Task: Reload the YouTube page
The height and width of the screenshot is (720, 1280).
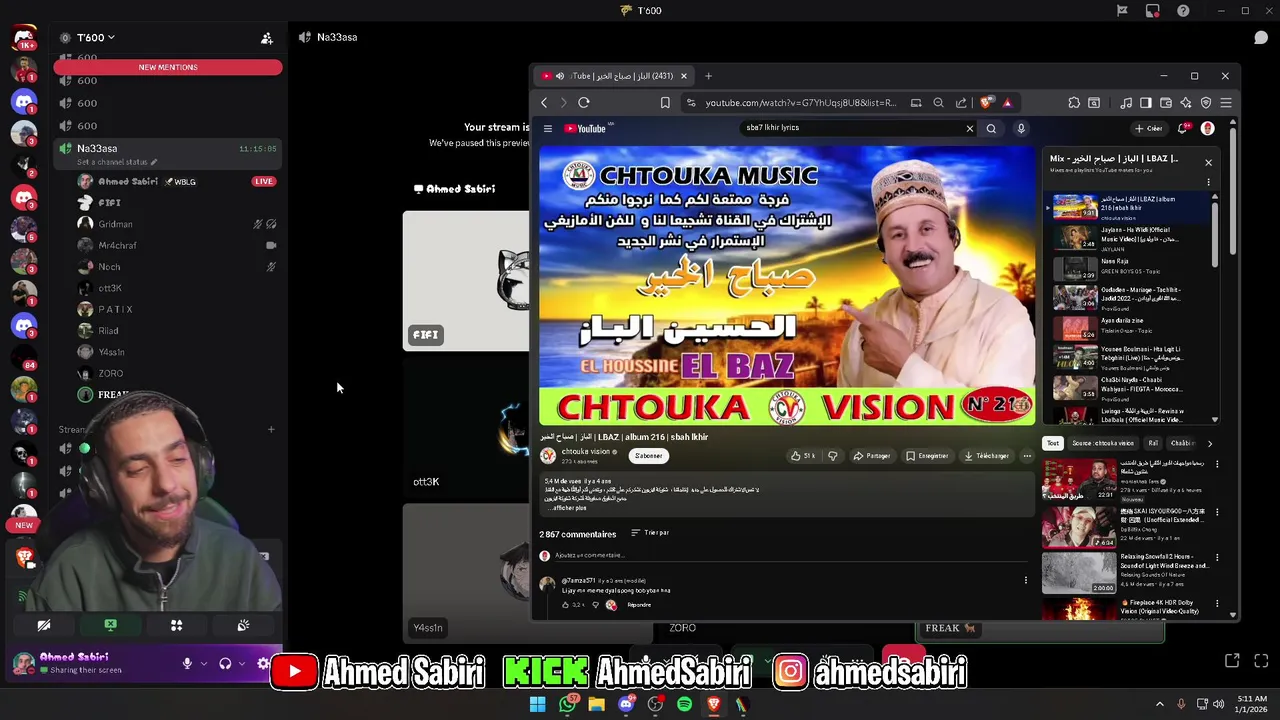Action: [584, 102]
